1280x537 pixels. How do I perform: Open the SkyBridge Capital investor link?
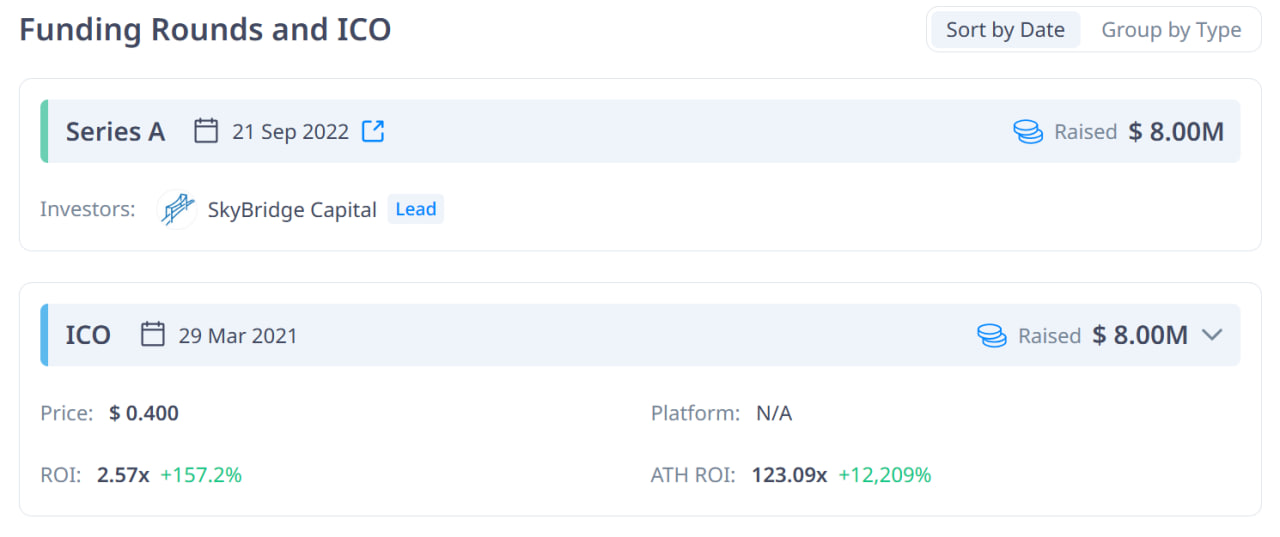click(x=292, y=210)
